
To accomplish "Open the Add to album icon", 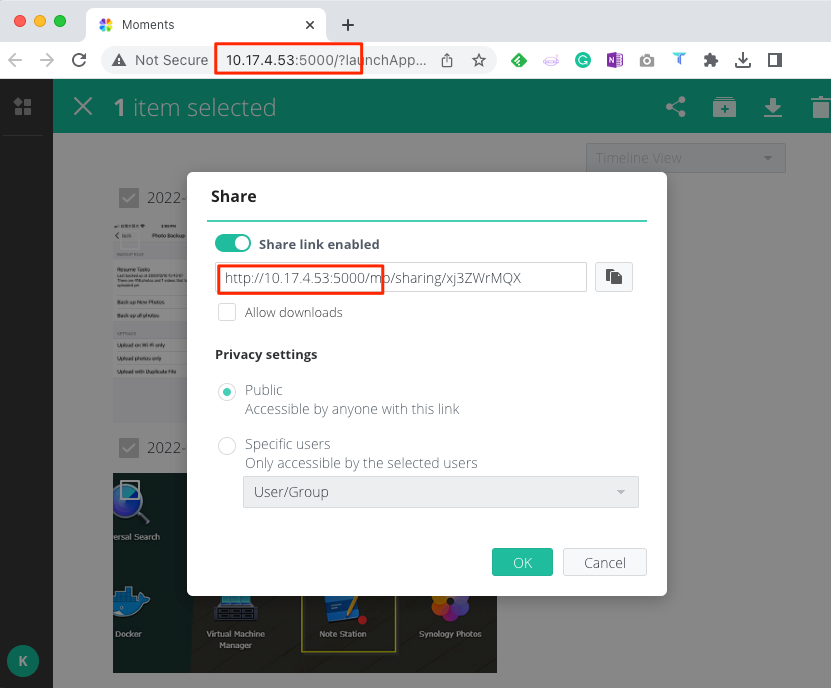I will 724,106.
